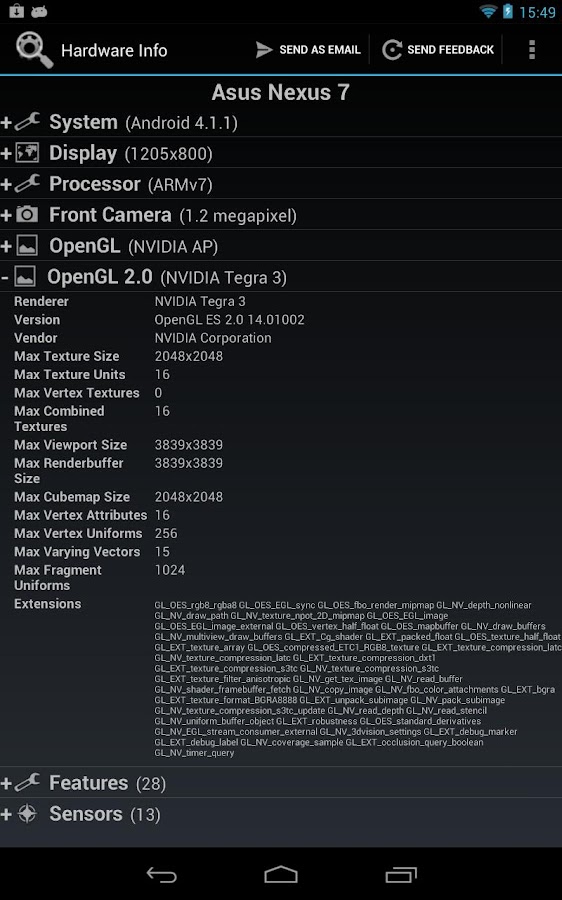This screenshot has width=562, height=900.
Task: Open recent apps navigation icon
Action: [x=401, y=874]
